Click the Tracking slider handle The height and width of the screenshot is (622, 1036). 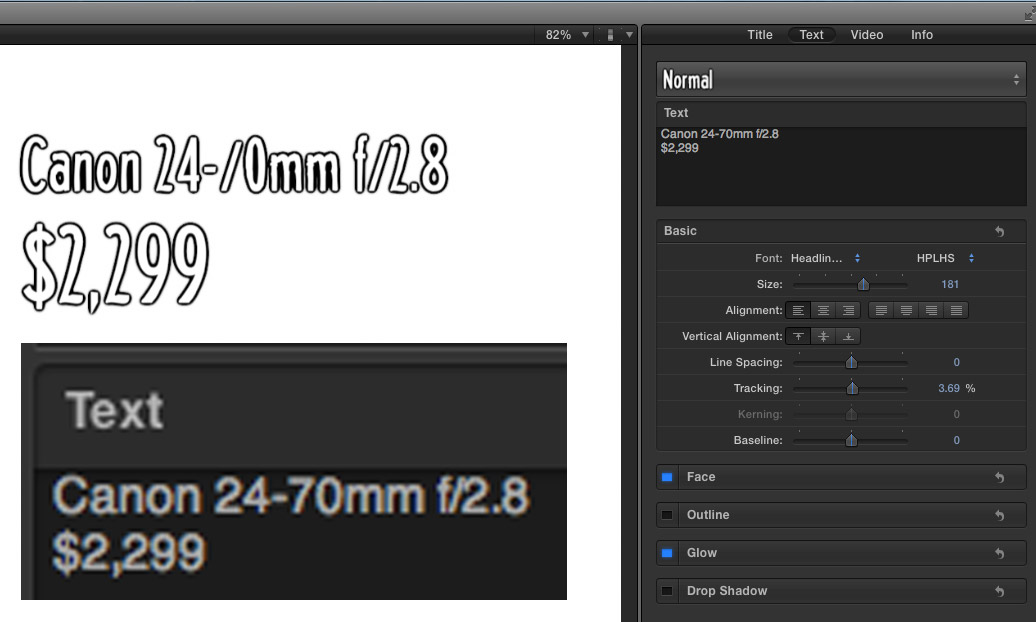pyautogui.click(x=852, y=388)
